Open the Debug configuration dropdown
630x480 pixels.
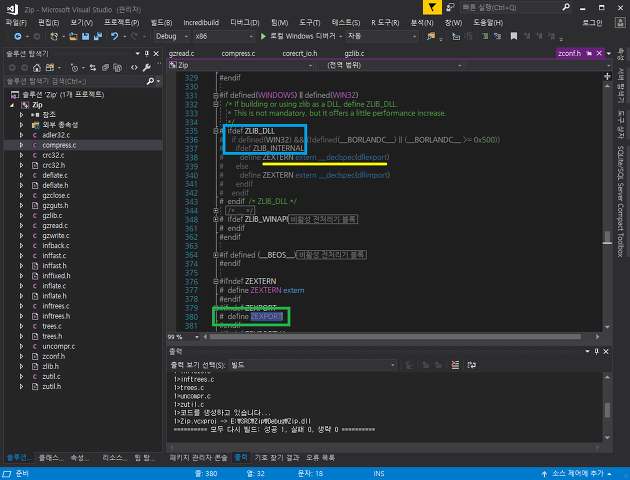pyautogui.click(x=172, y=37)
